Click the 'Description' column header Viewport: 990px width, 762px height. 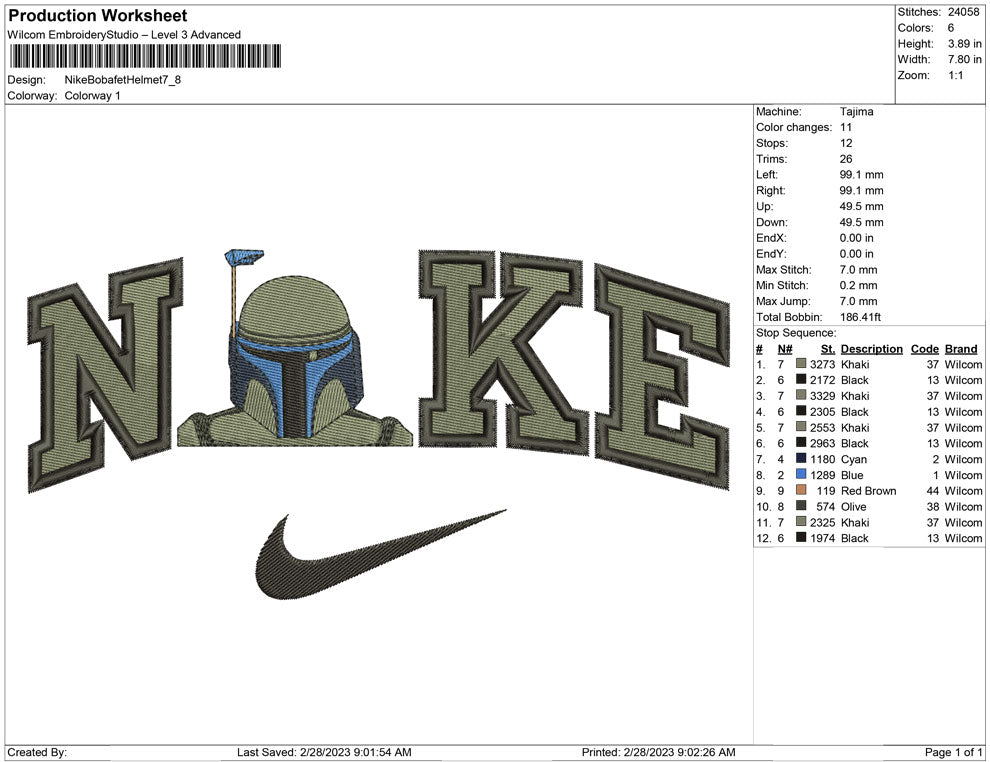(x=871, y=349)
